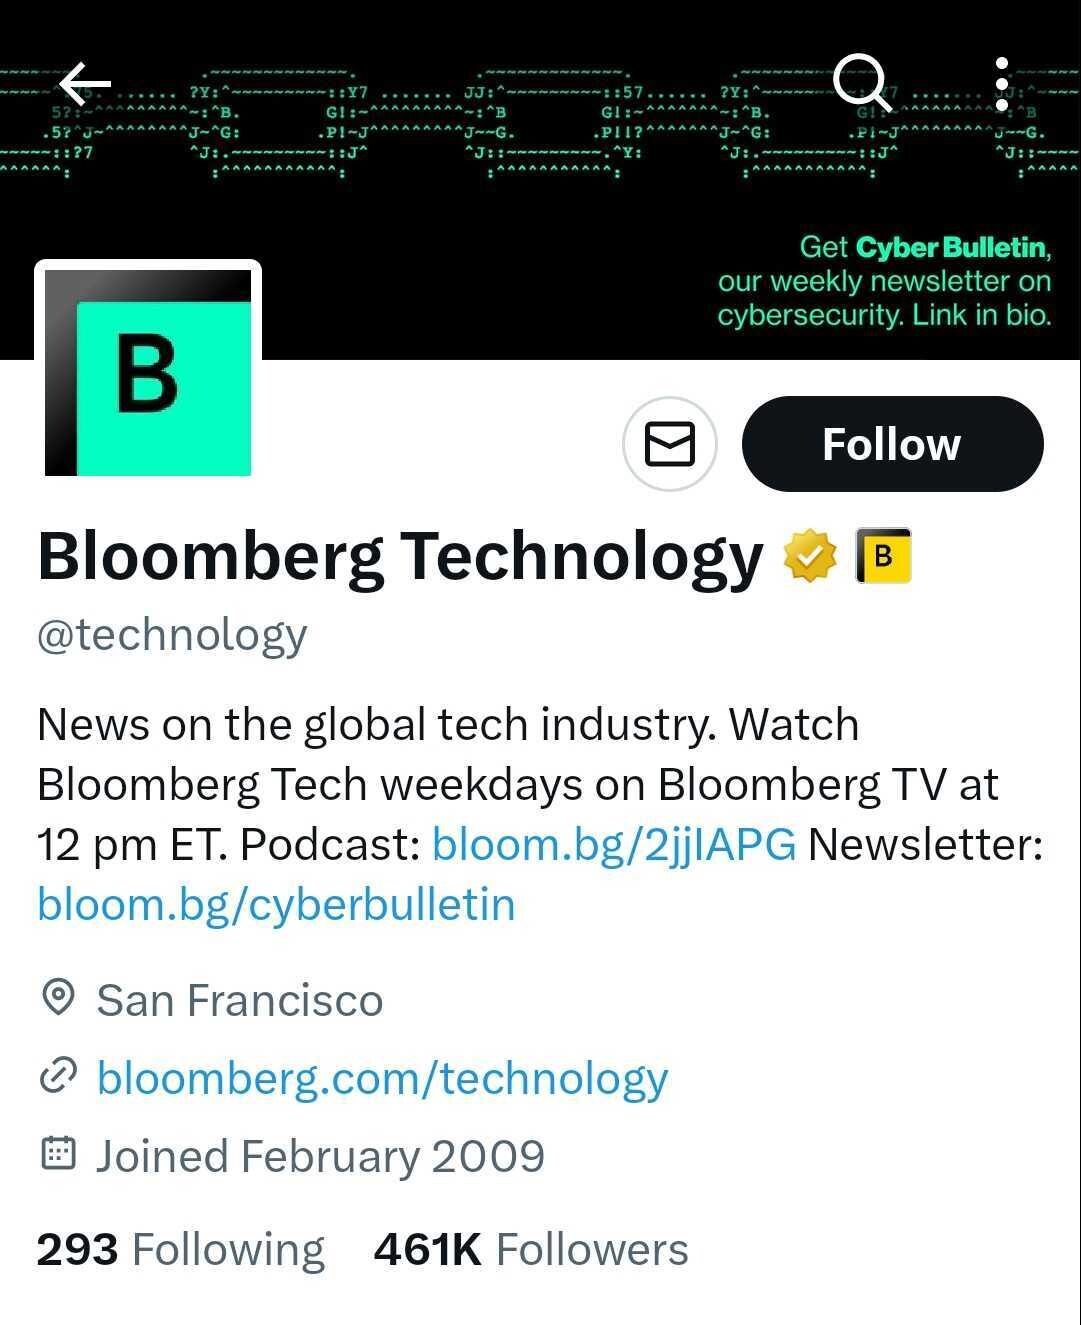Click the gold verified badge next to name
Image resolution: width=1081 pixels, height=1325 pixels.
[809, 556]
